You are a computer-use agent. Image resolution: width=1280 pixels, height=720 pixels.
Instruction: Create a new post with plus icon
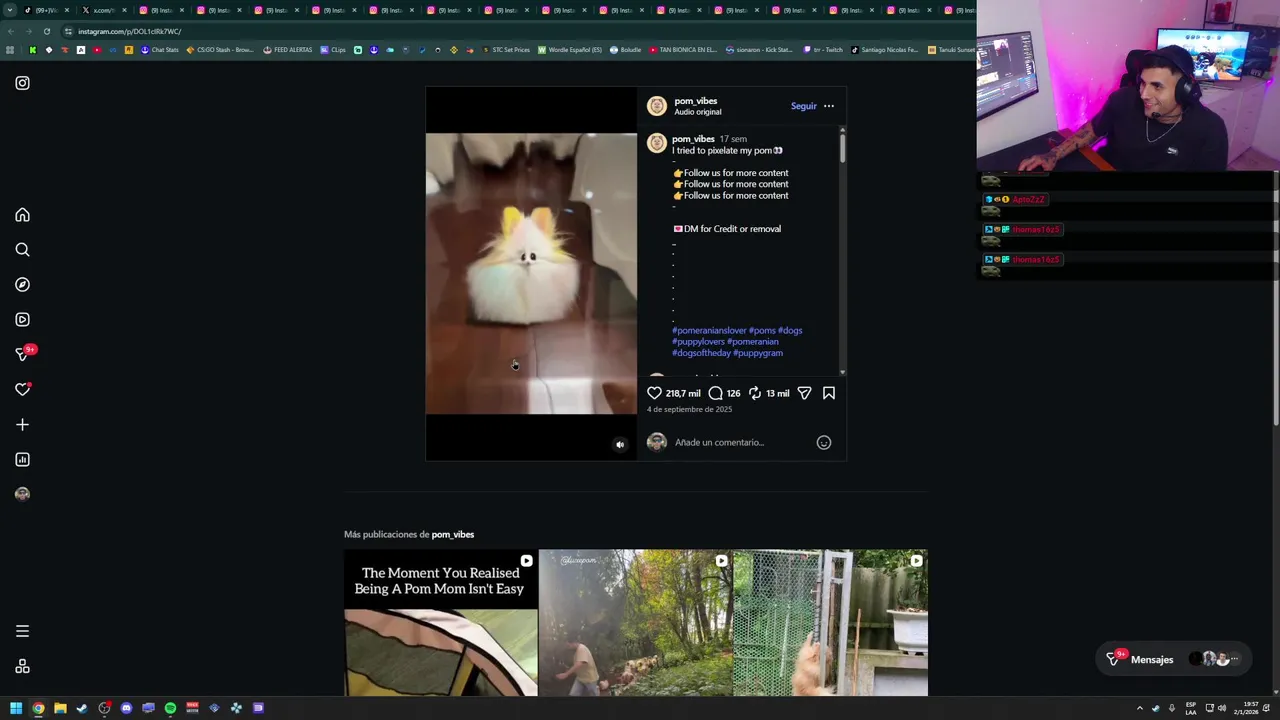click(x=22, y=425)
